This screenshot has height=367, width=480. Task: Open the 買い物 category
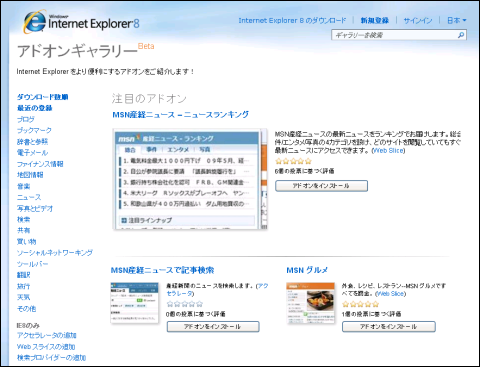(27, 241)
